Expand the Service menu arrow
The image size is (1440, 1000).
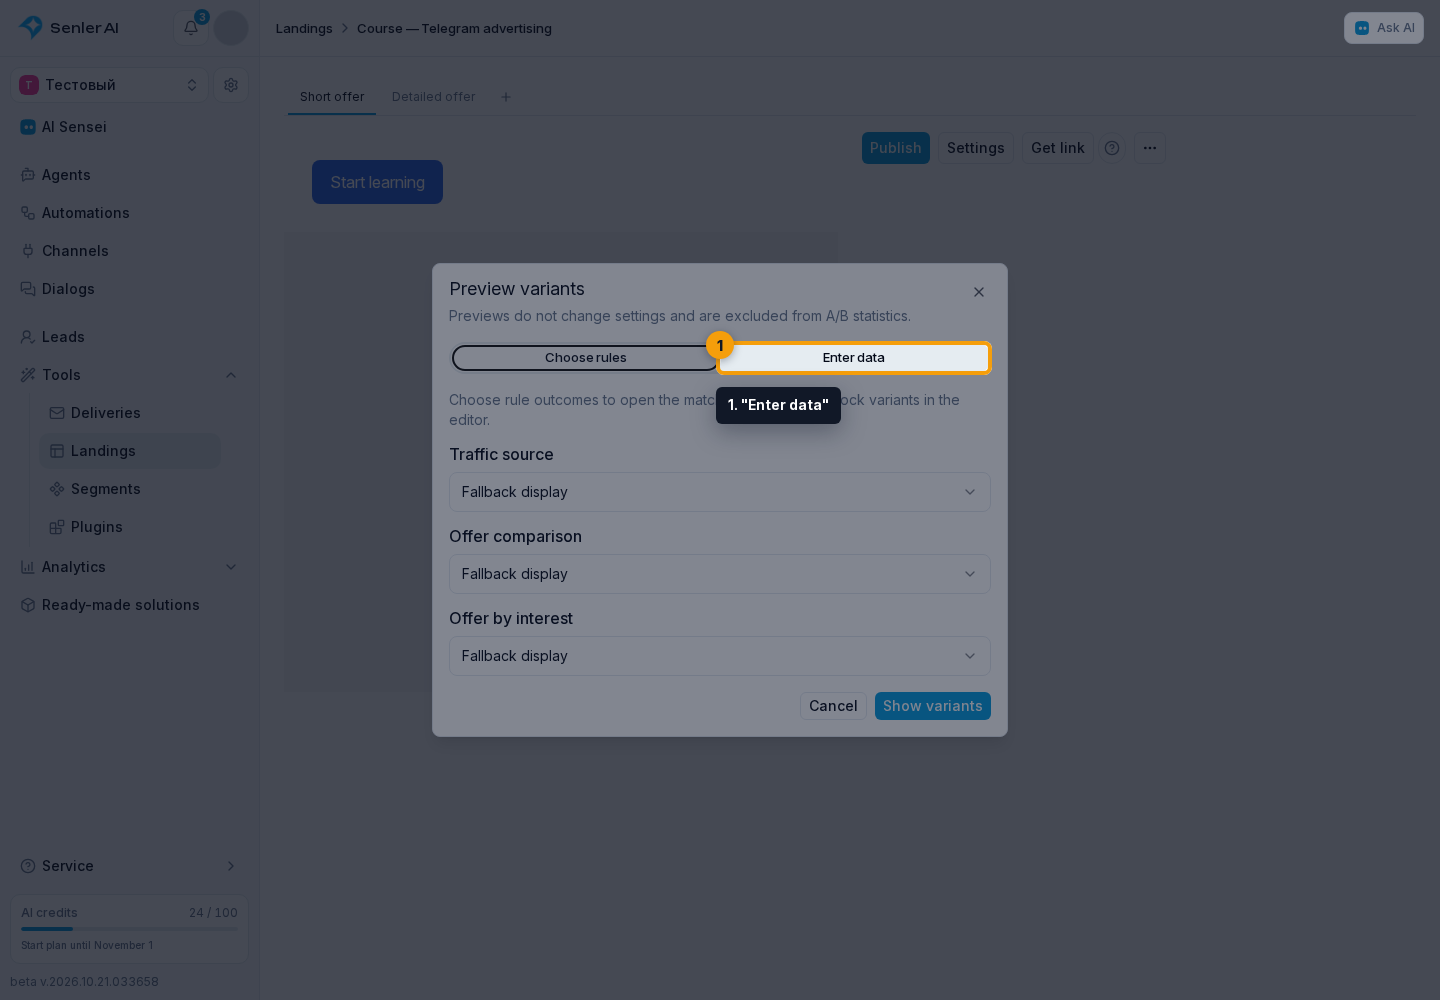pyautogui.click(x=231, y=866)
